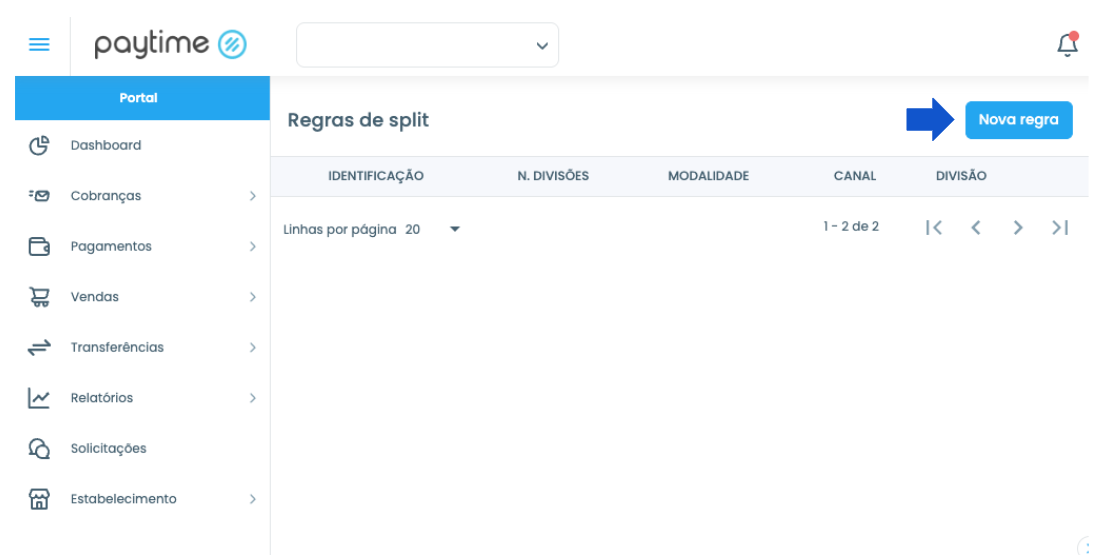Image resolution: width=1105 pixels, height=555 pixels.
Task: Click the Pagamentos wallet icon
Action: point(39,247)
